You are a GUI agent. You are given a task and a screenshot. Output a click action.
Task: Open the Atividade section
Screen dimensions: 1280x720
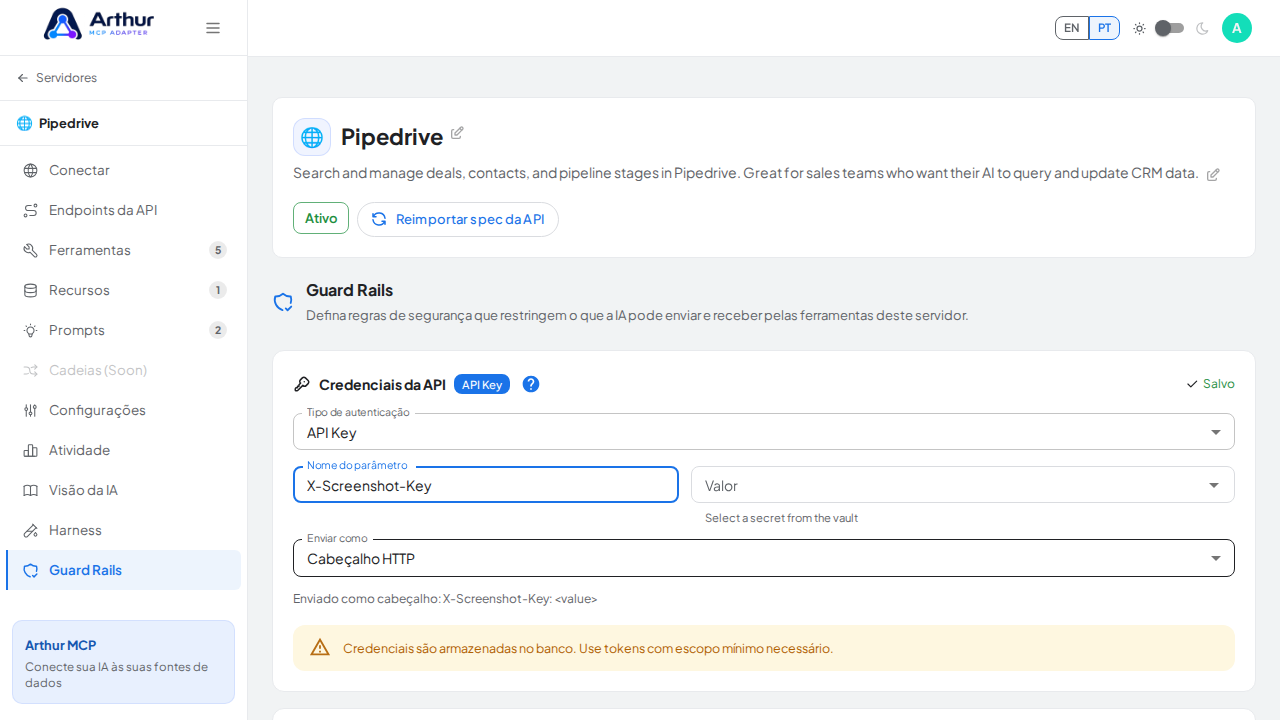click(123, 450)
